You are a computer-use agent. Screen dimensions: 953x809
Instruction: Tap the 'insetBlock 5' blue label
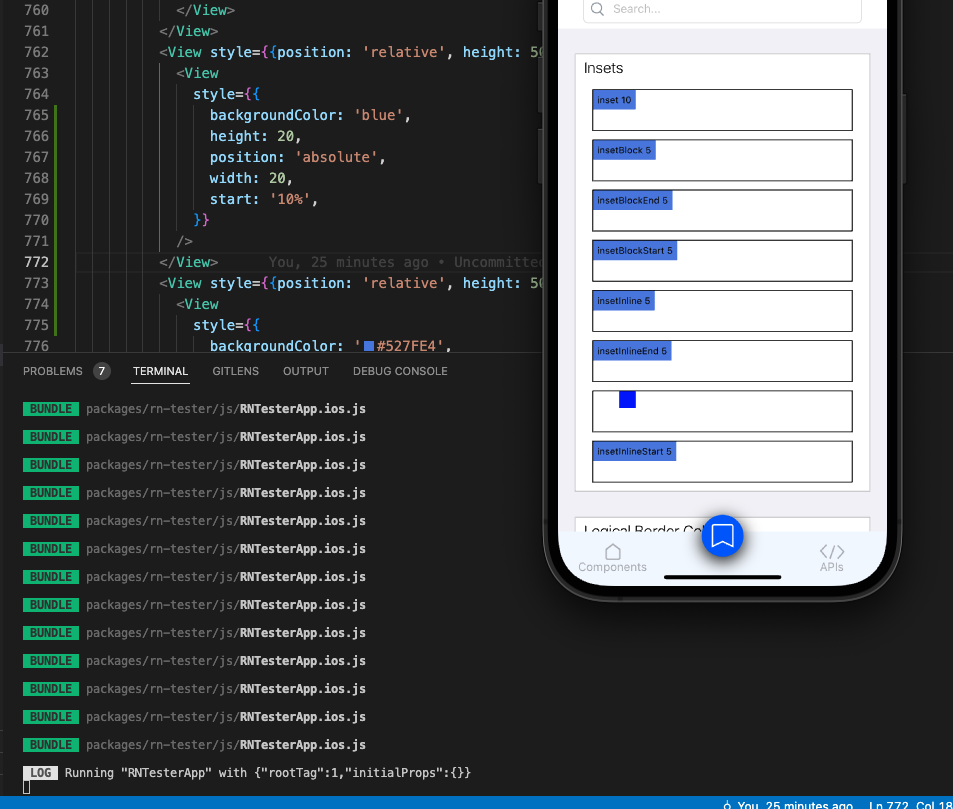(624, 150)
